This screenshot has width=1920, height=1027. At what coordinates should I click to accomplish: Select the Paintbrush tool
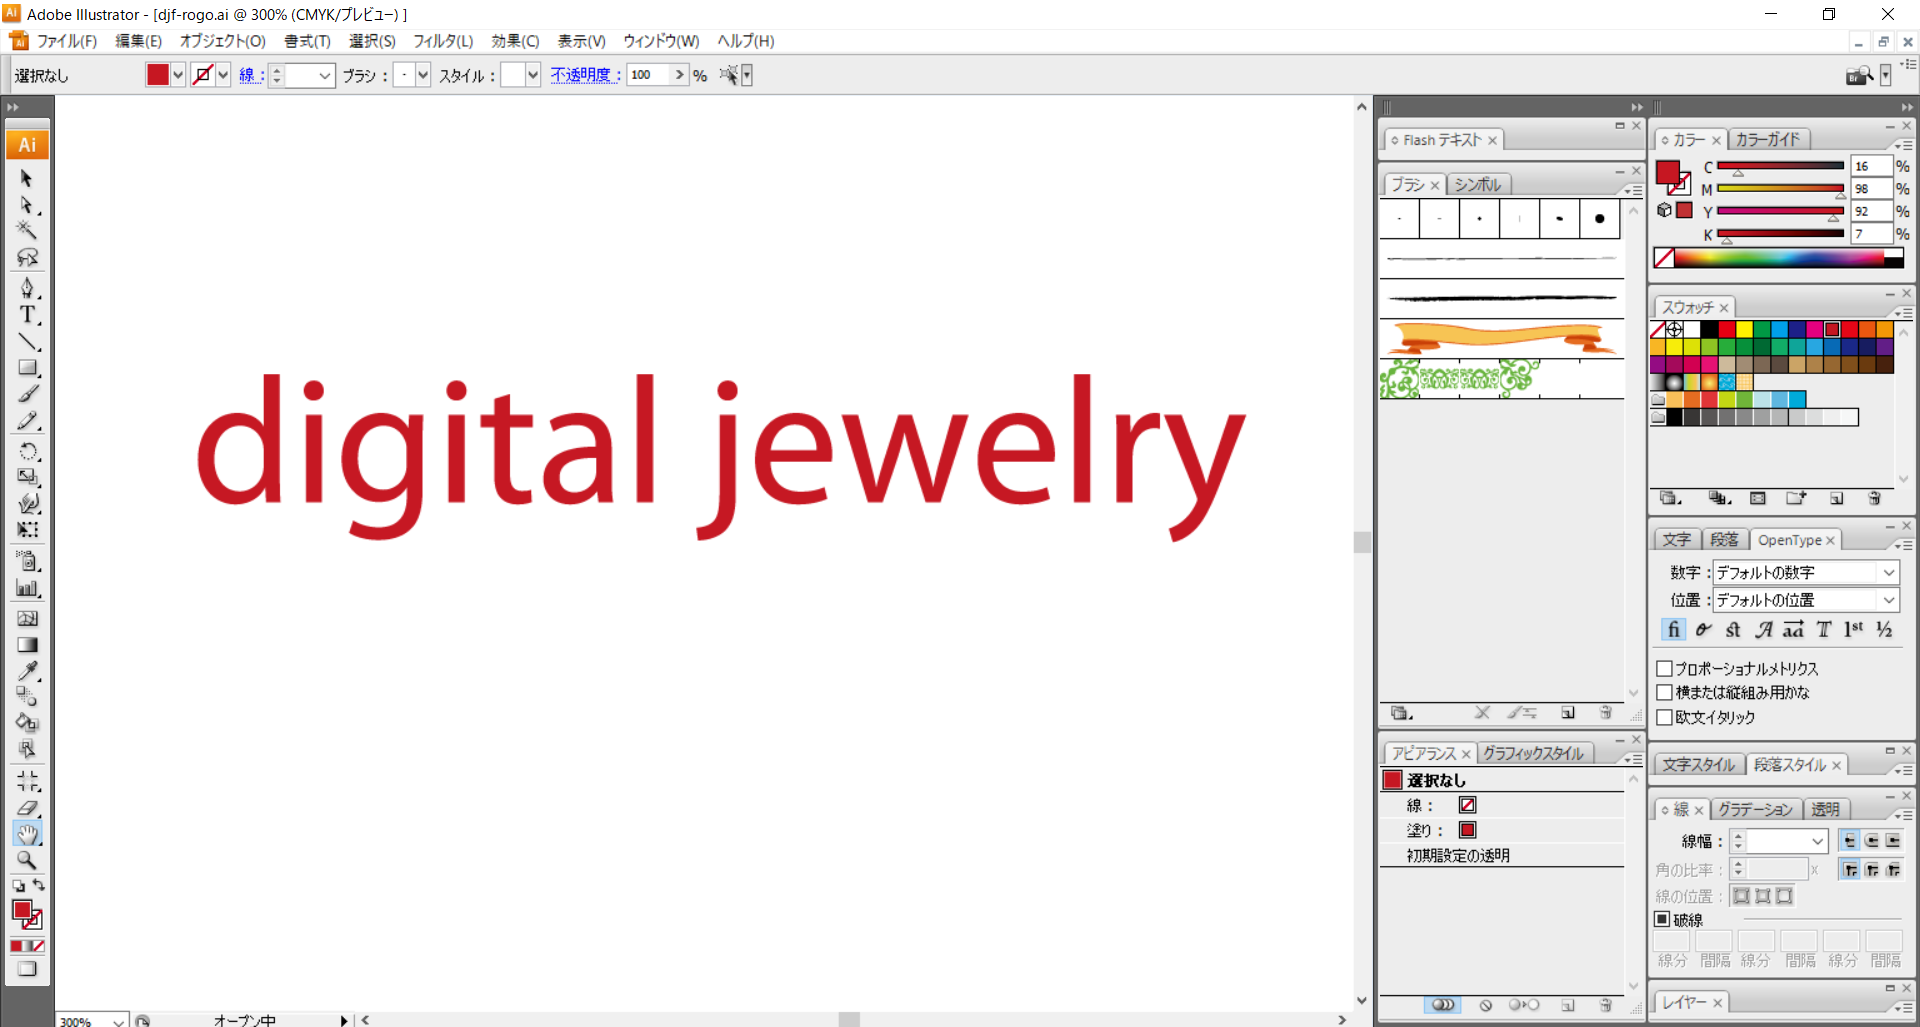[27, 394]
